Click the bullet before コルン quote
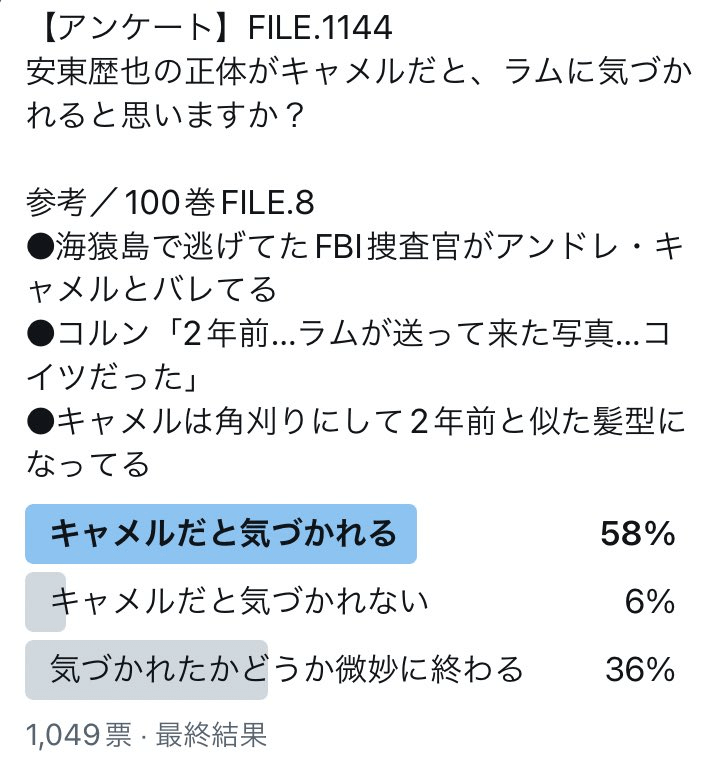The height and width of the screenshot is (781, 717). pyautogui.click(x=40, y=334)
